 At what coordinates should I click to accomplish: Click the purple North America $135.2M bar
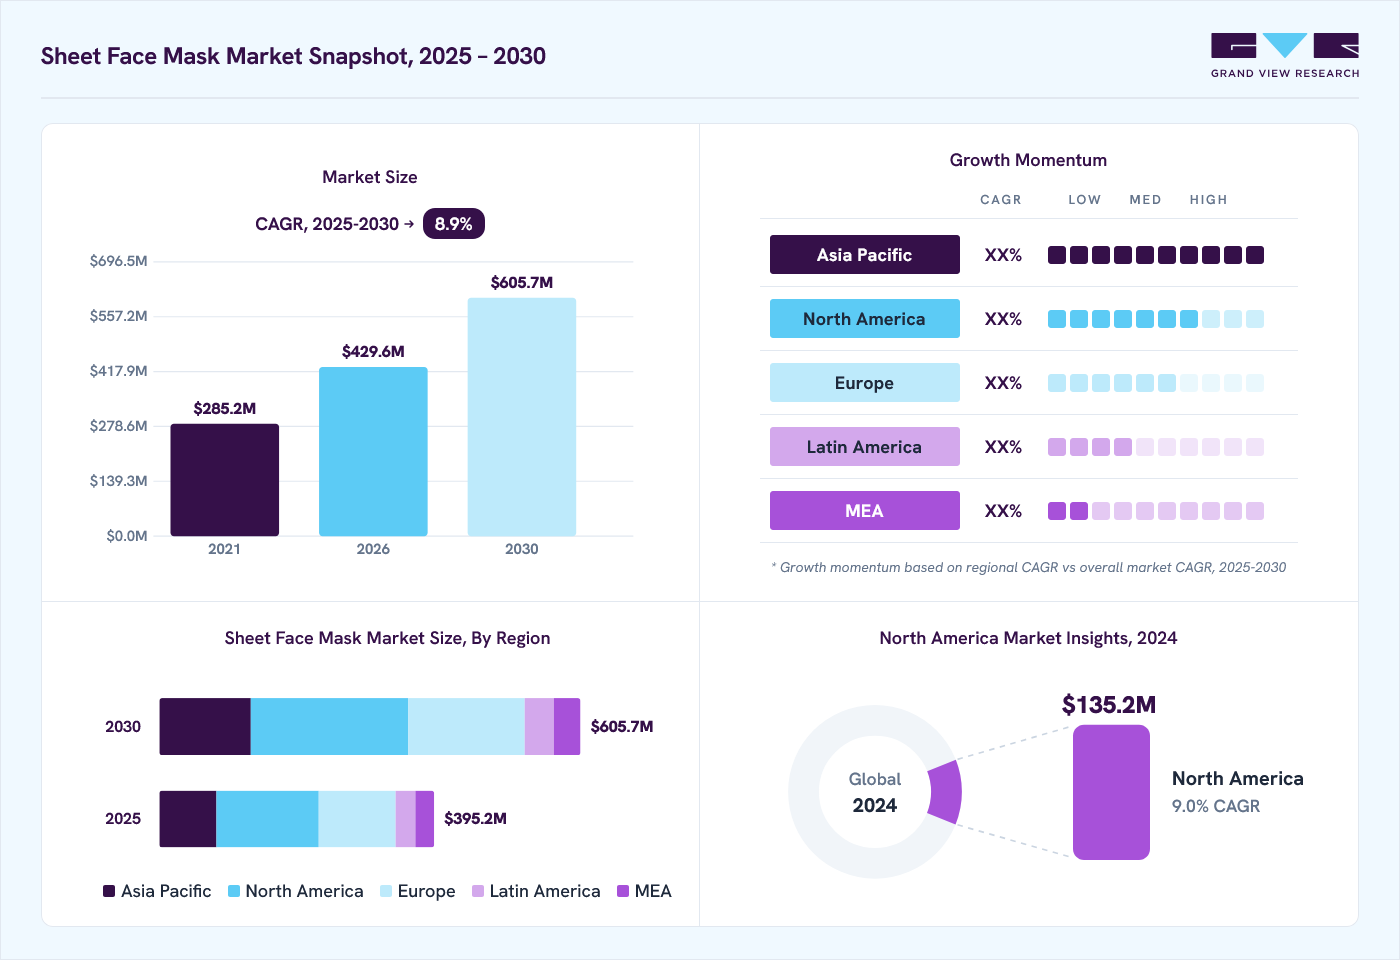1111,792
